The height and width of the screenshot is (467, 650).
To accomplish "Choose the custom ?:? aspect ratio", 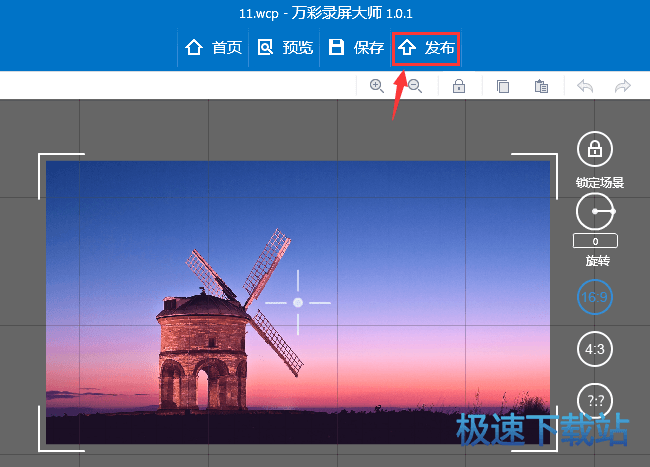I will [x=595, y=400].
